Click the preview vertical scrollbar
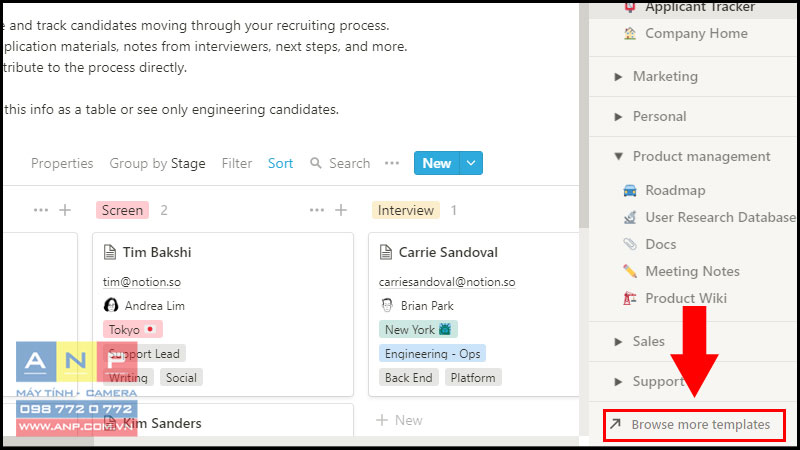The width and height of the screenshot is (800, 450). pos(584,117)
